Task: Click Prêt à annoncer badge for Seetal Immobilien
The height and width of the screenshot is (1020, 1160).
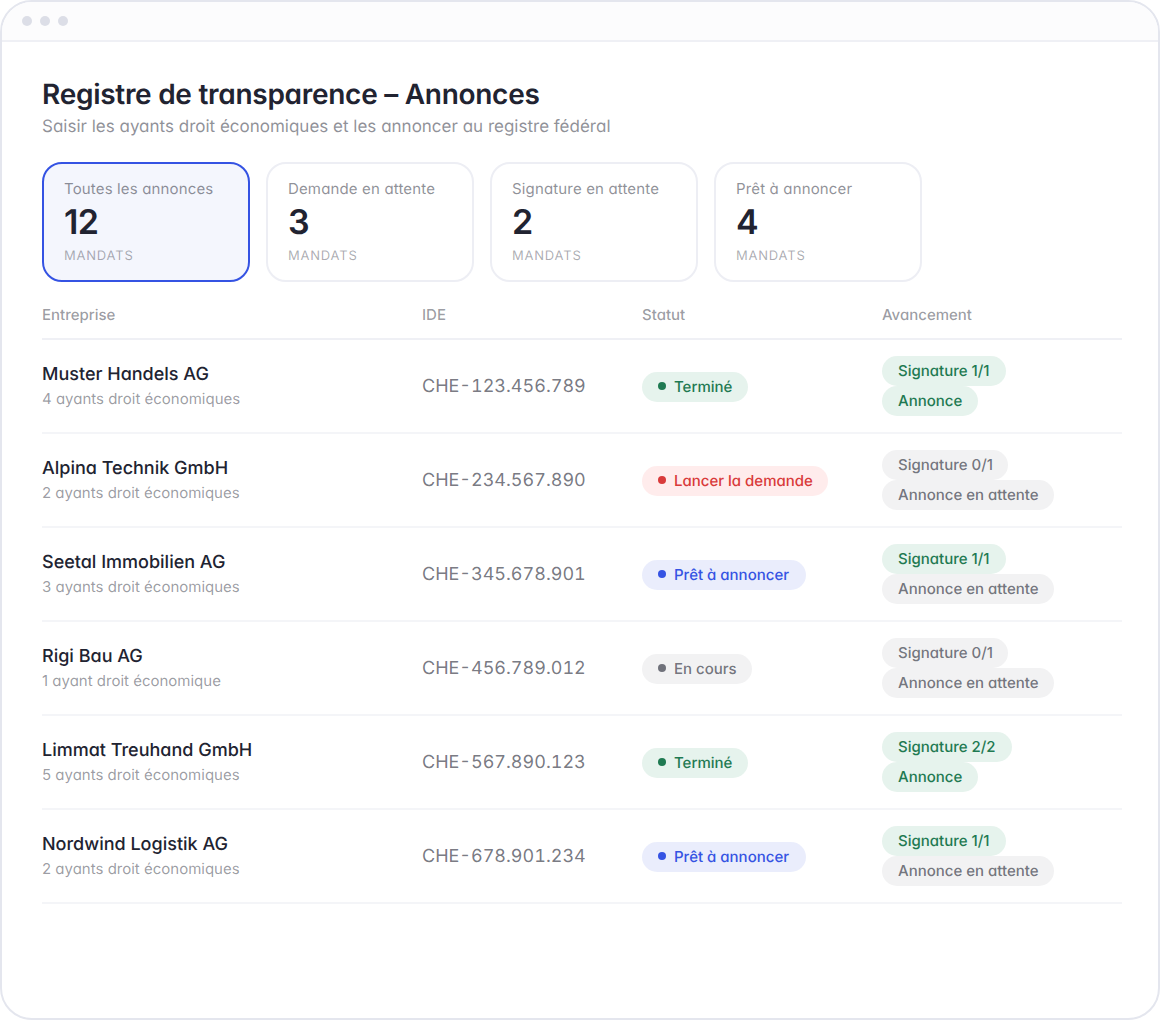Action: click(x=724, y=575)
